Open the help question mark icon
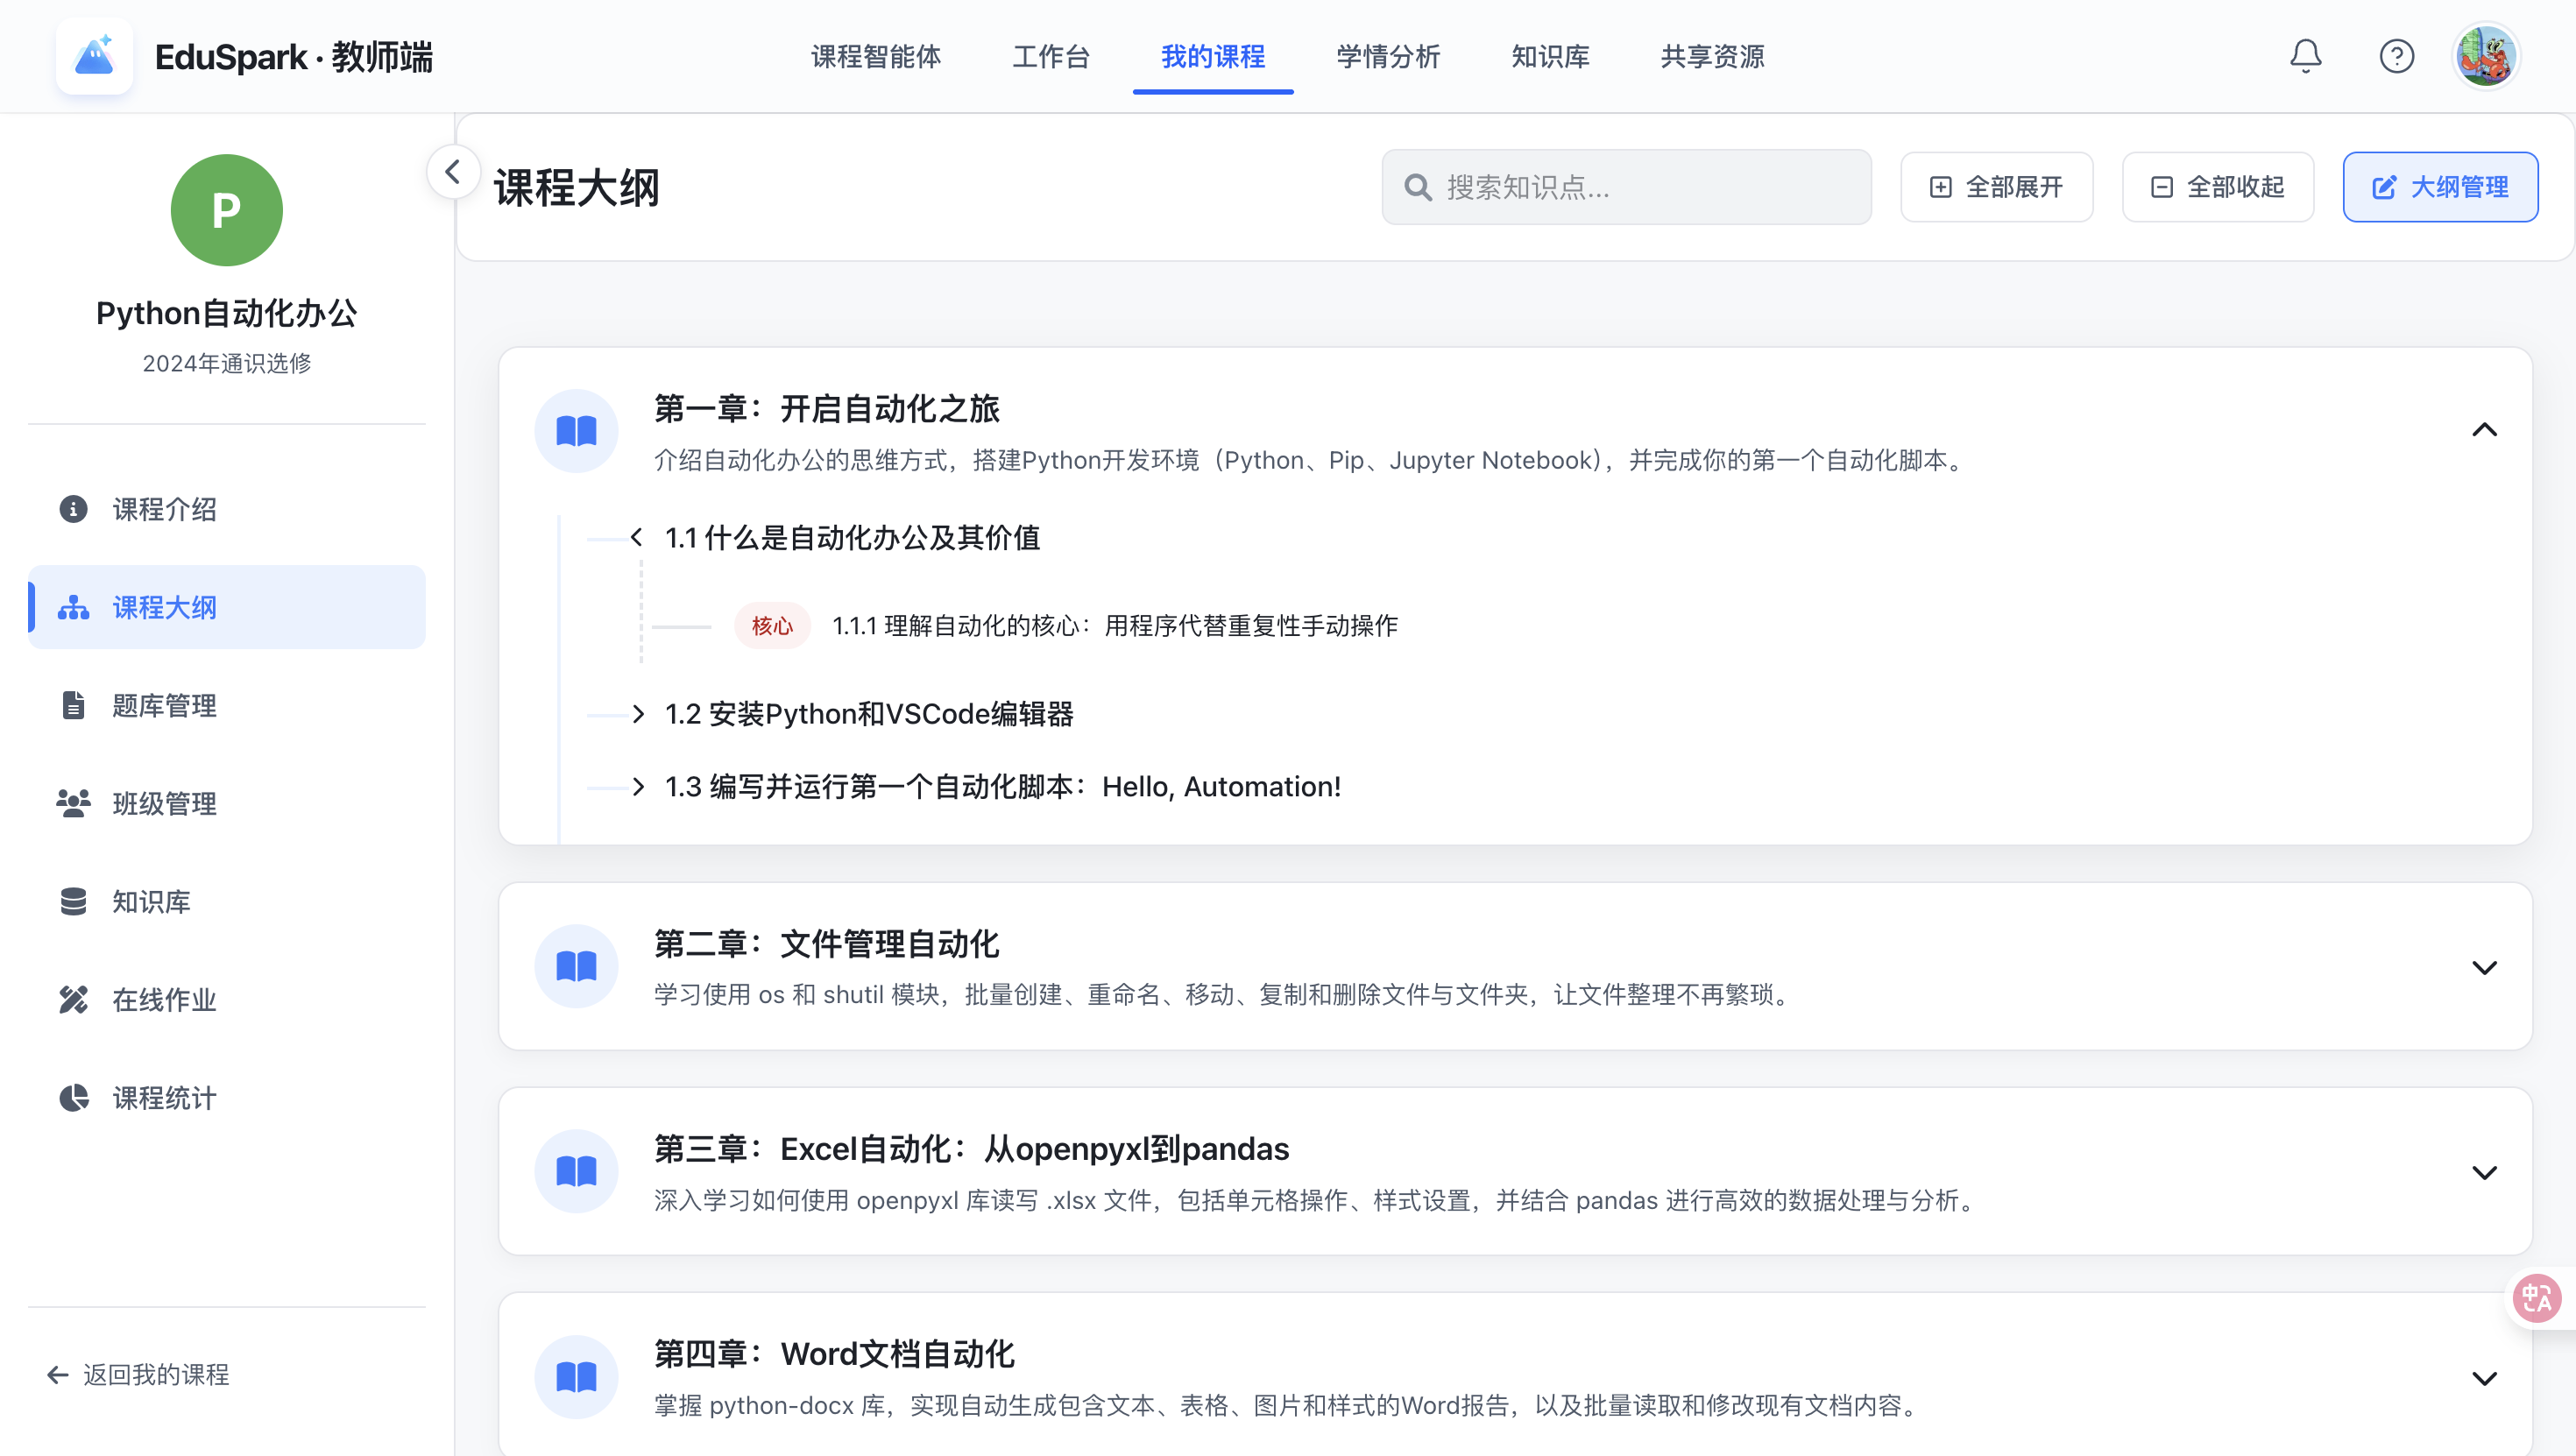 [2396, 56]
